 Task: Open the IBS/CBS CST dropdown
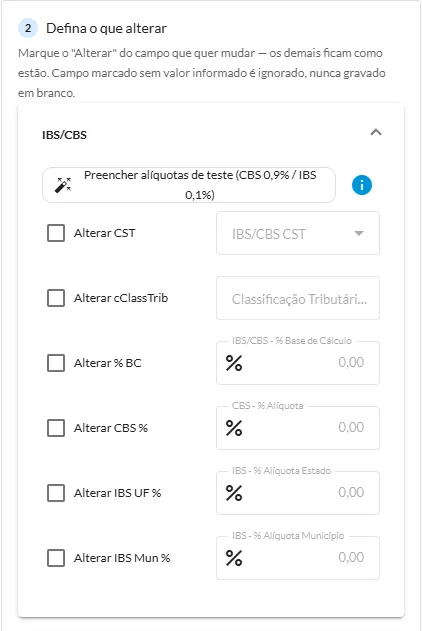coord(298,233)
